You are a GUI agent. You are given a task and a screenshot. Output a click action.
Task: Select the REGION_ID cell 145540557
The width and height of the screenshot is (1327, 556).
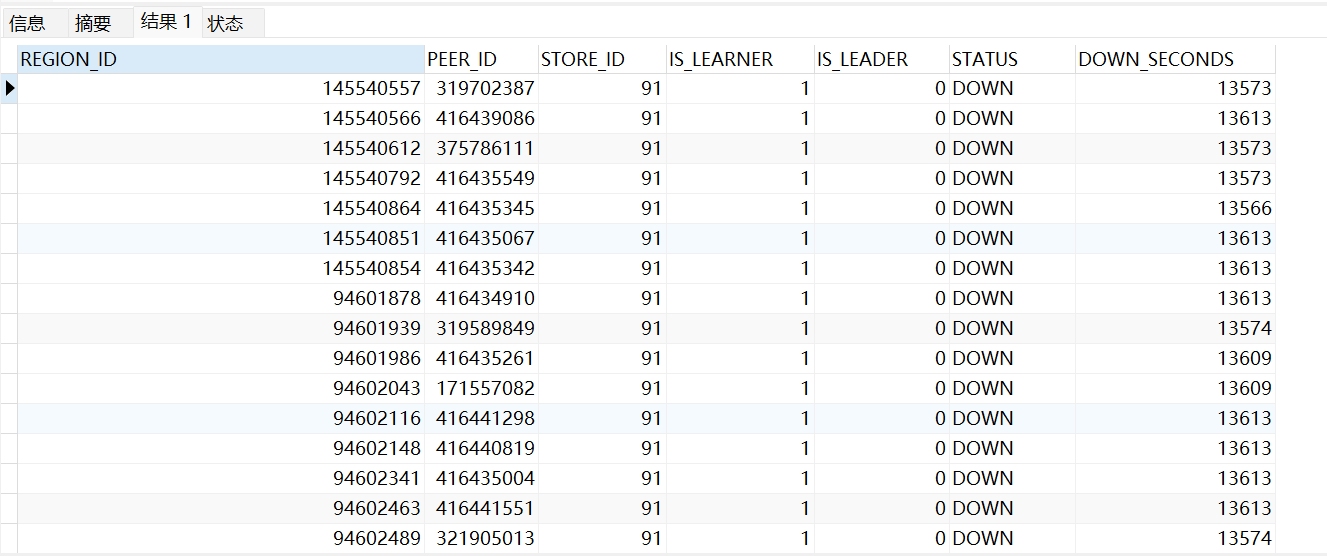point(371,88)
